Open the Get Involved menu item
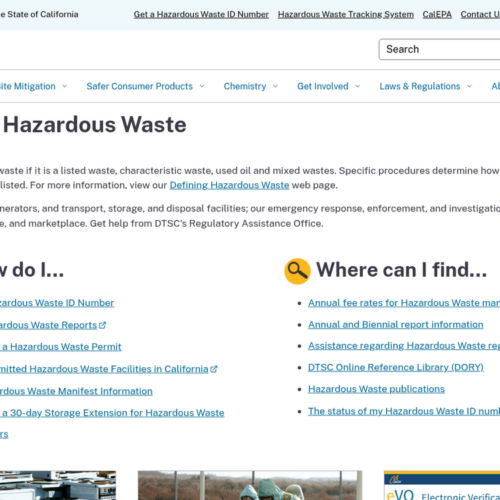This screenshot has height=500, width=500. (323, 86)
